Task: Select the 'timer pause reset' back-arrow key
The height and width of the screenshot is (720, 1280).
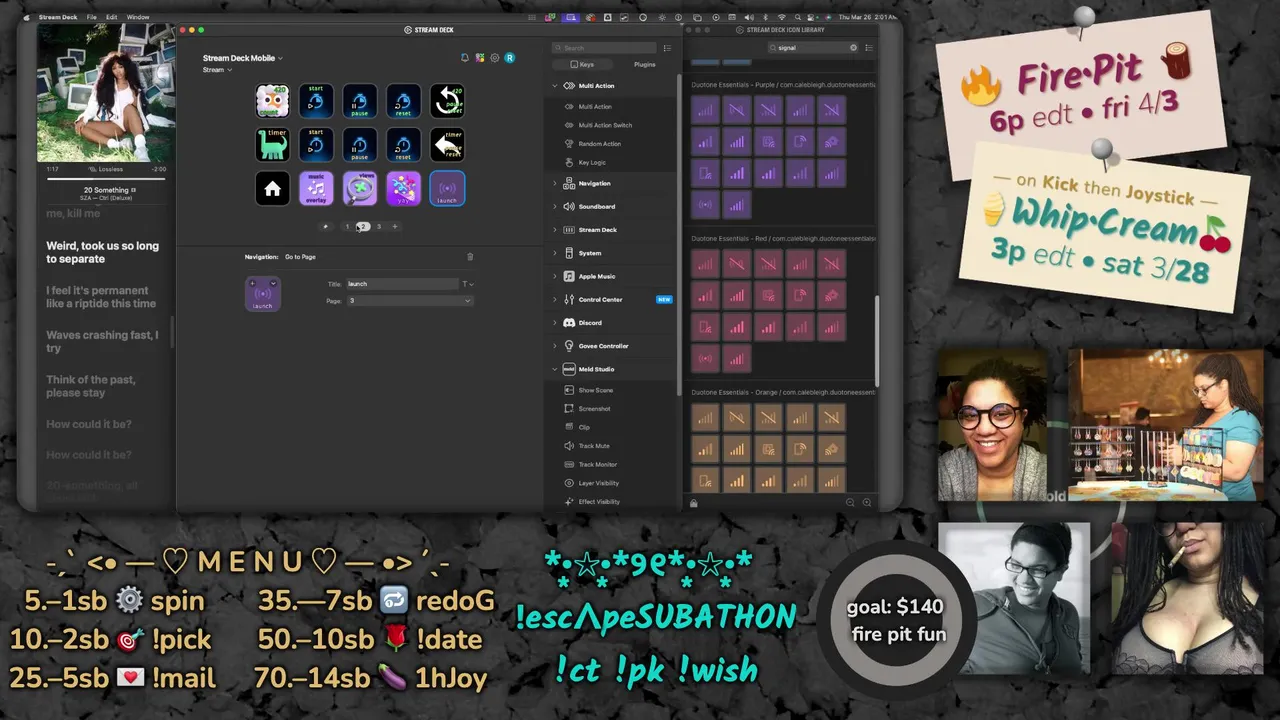Action: coord(447,145)
